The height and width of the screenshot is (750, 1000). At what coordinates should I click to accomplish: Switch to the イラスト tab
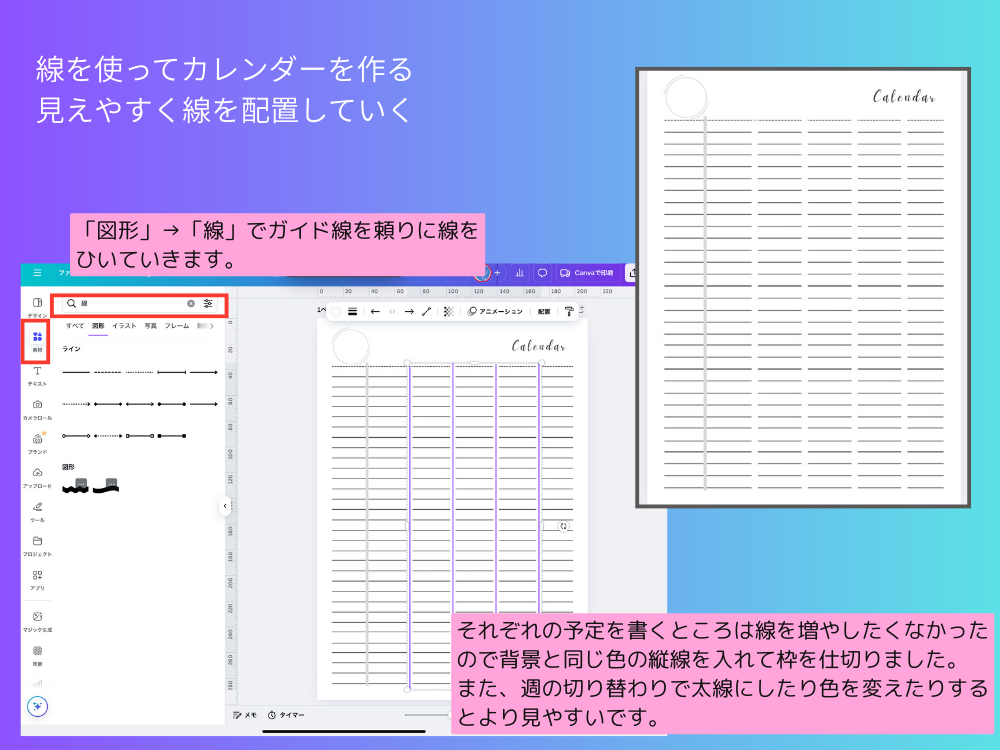coord(125,326)
